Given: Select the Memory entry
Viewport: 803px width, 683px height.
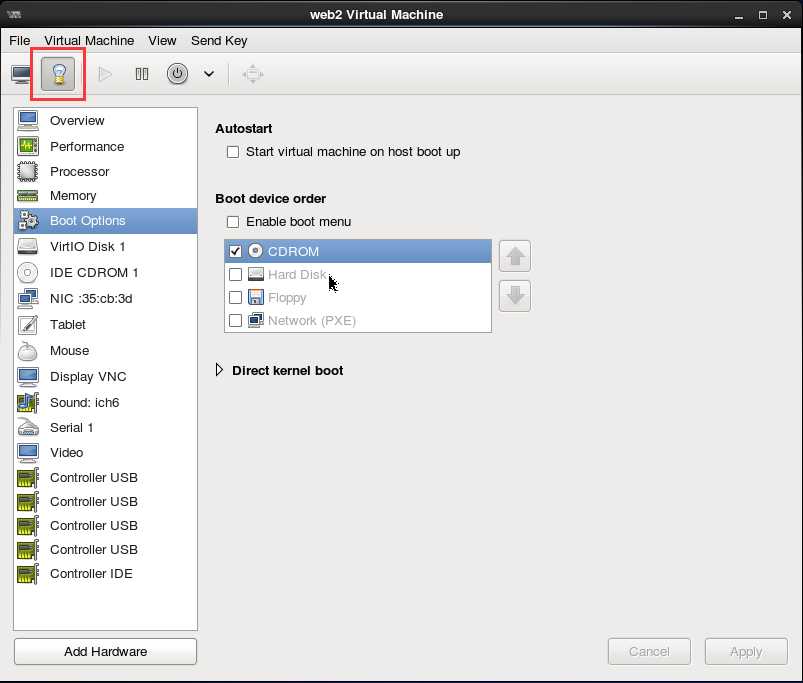Looking at the screenshot, I should [105, 196].
